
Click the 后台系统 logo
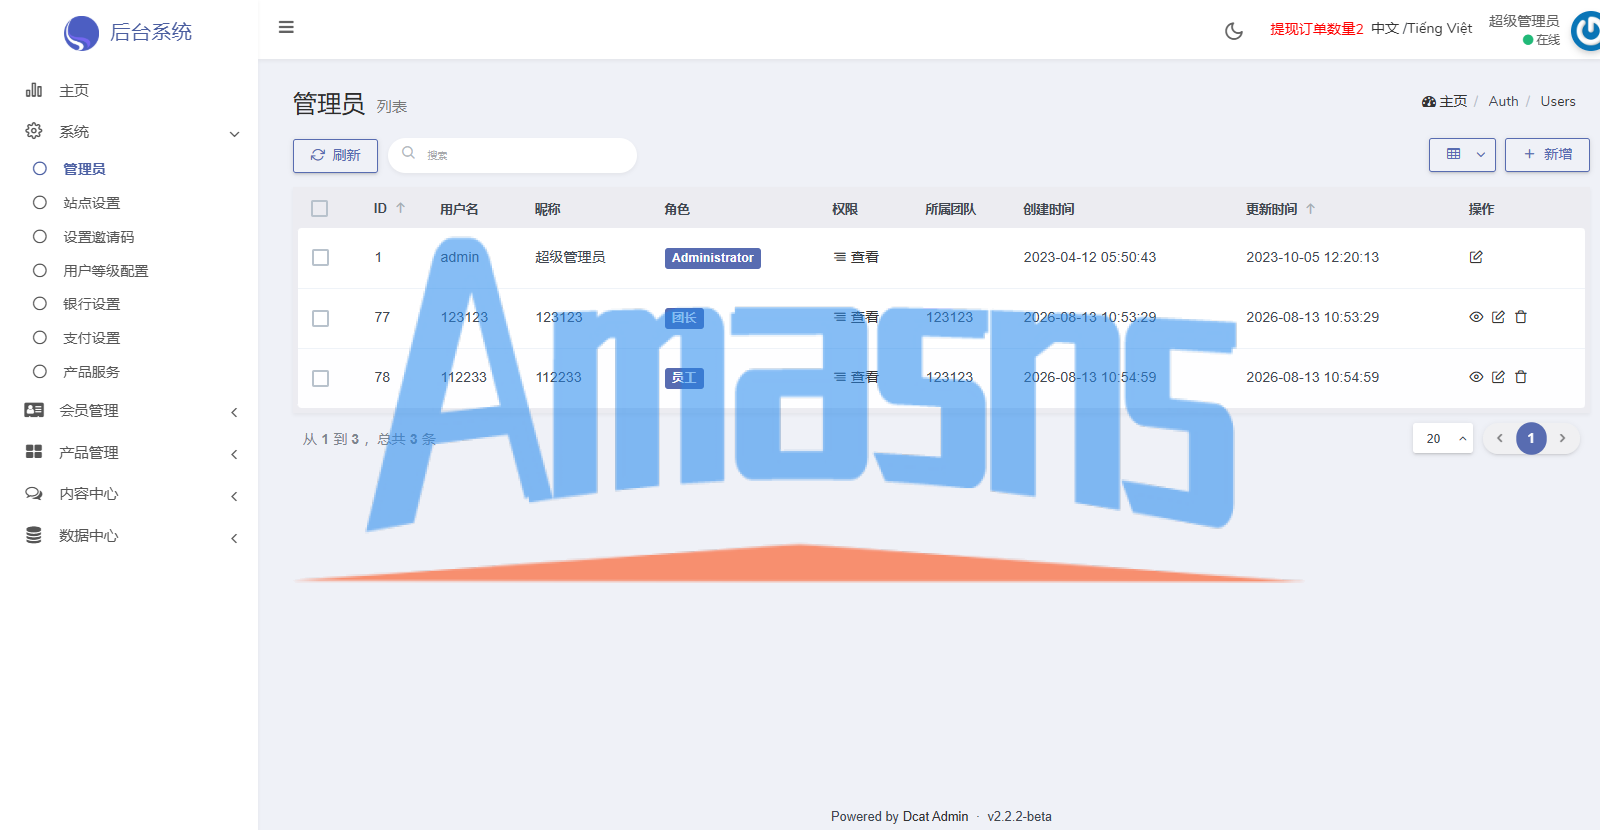pos(128,33)
